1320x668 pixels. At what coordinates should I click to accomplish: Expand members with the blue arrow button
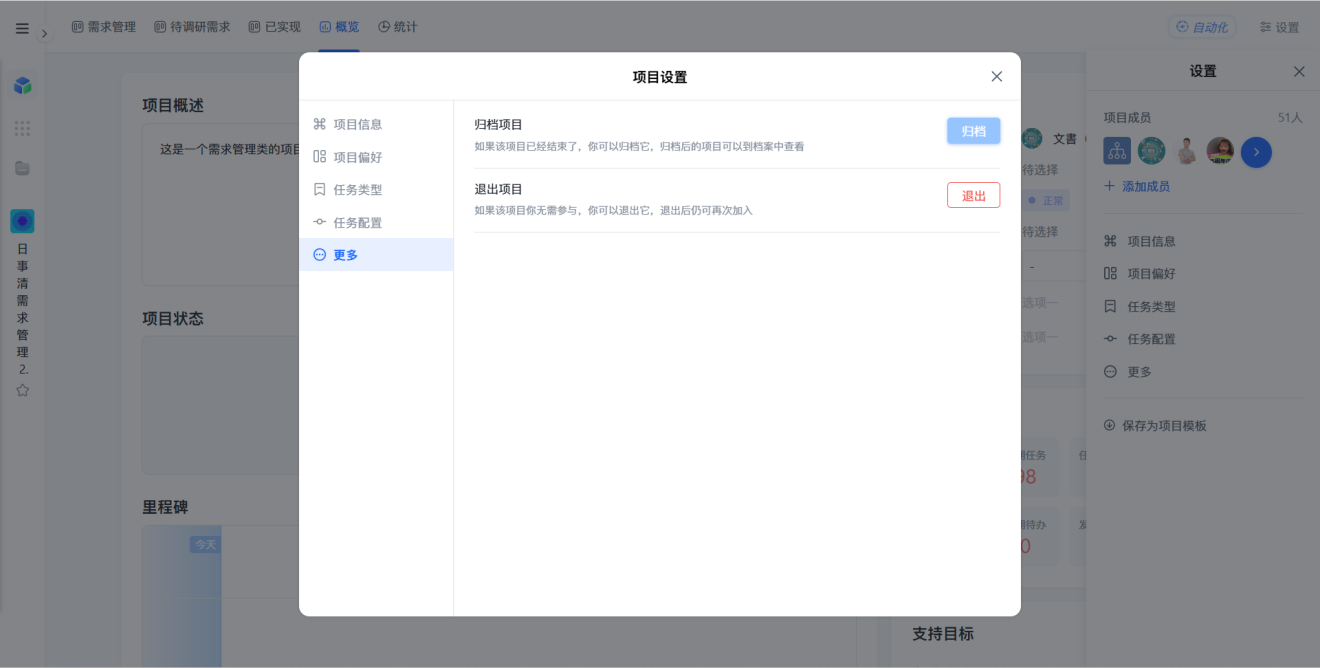1256,152
